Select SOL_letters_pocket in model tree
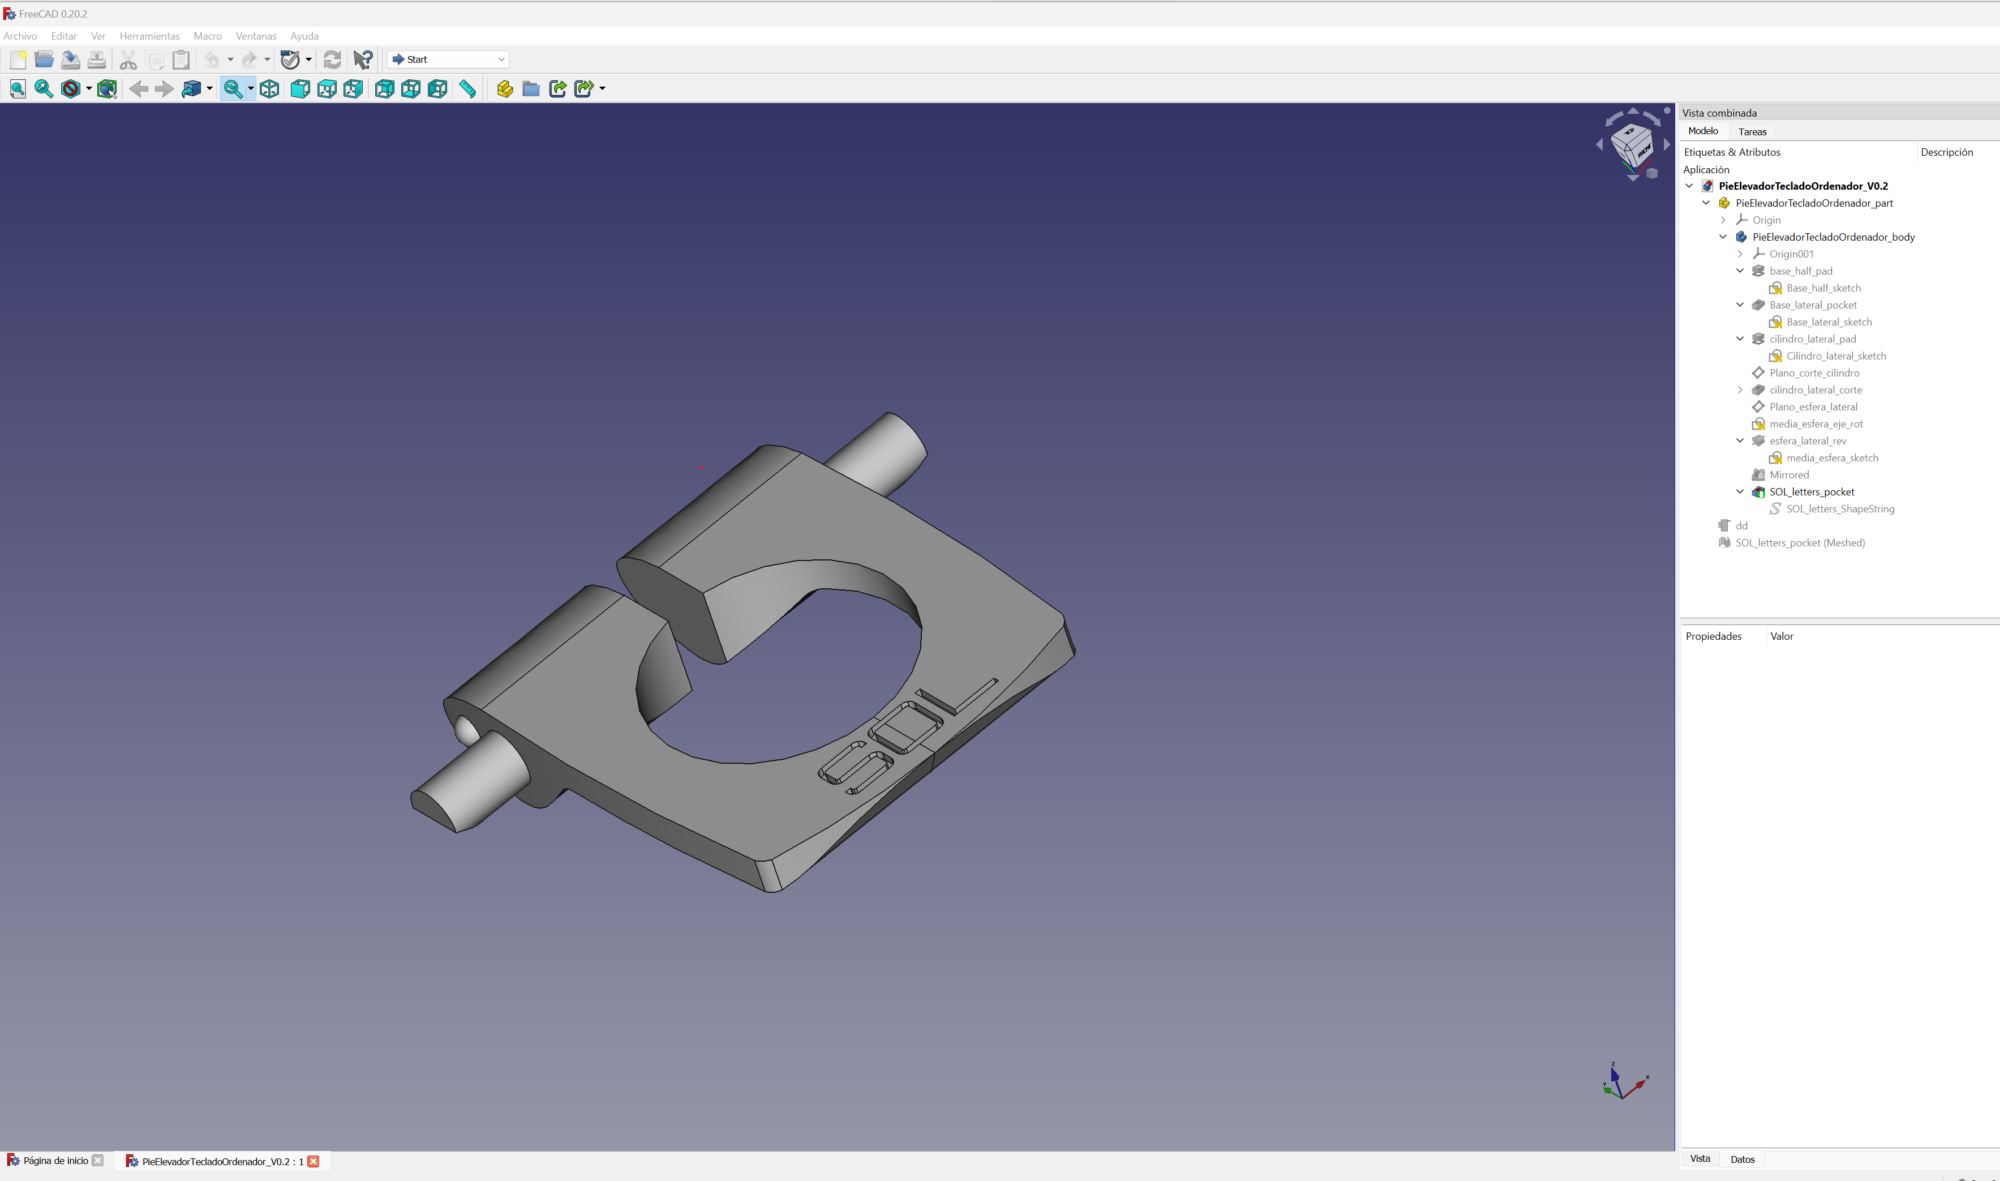 tap(1811, 492)
